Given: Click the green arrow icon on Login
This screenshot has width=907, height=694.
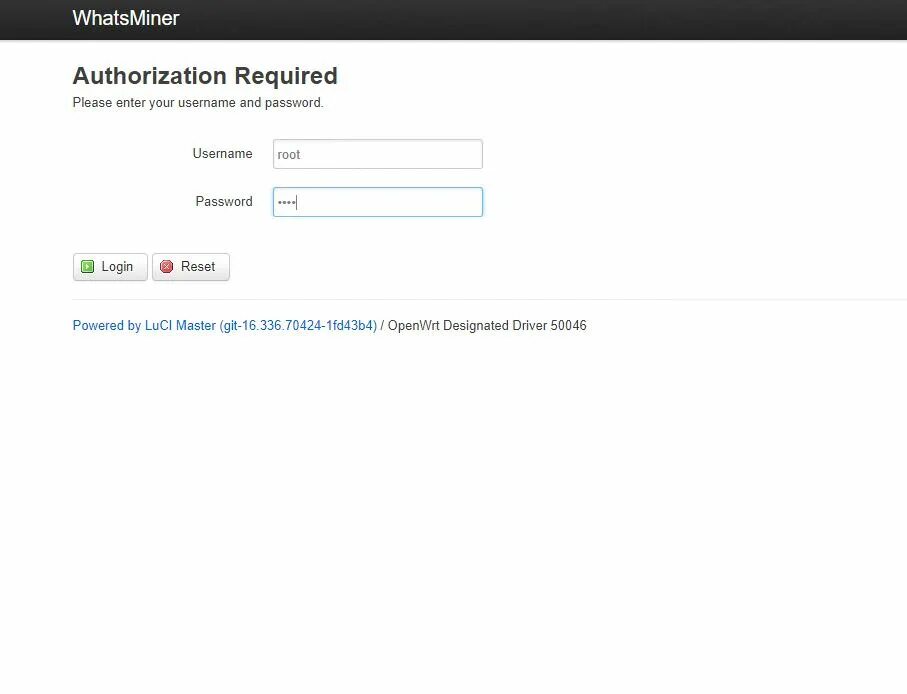Looking at the screenshot, I should point(87,267).
